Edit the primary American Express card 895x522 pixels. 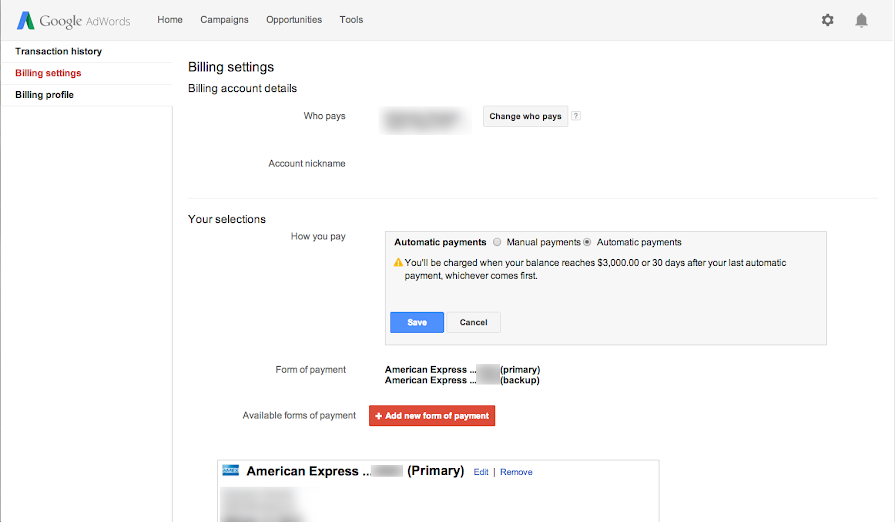pos(481,472)
